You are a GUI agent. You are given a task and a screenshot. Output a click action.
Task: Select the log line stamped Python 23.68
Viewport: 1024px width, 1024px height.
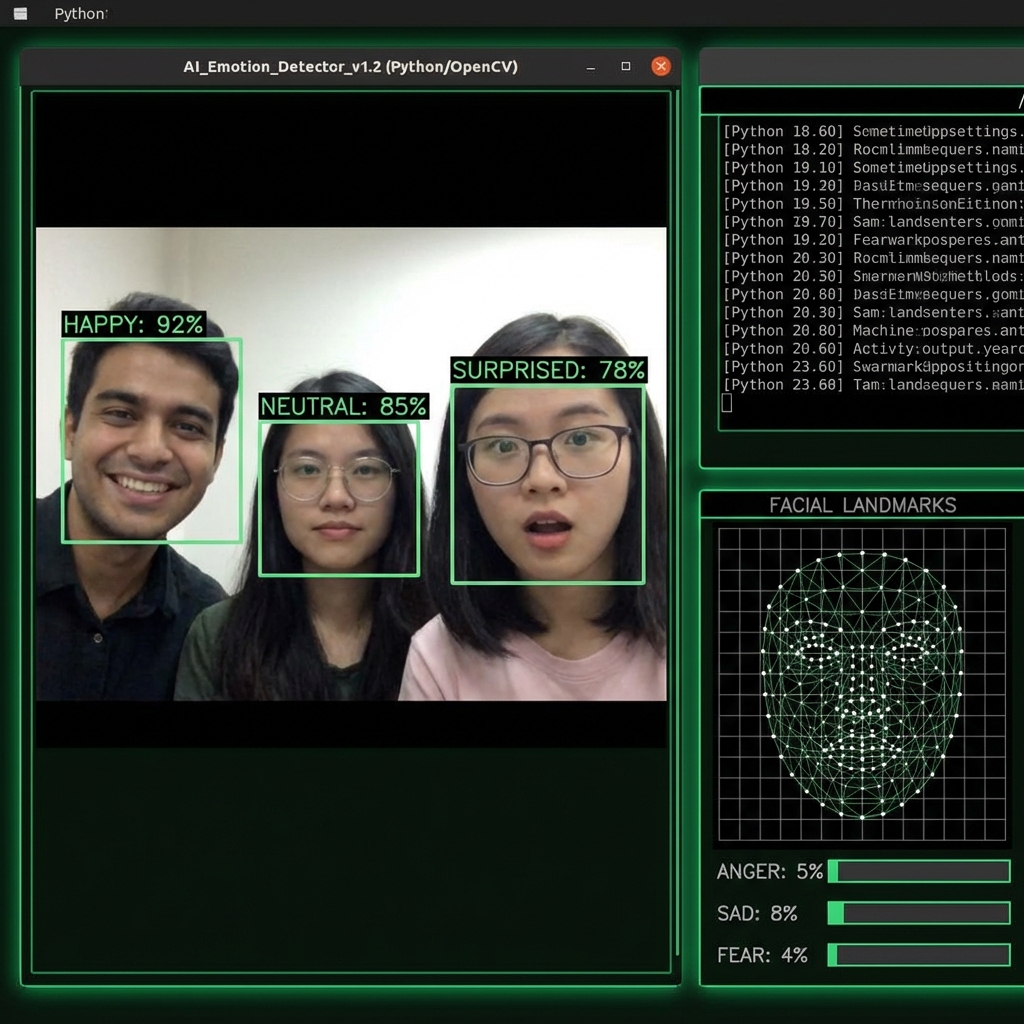click(873, 385)
